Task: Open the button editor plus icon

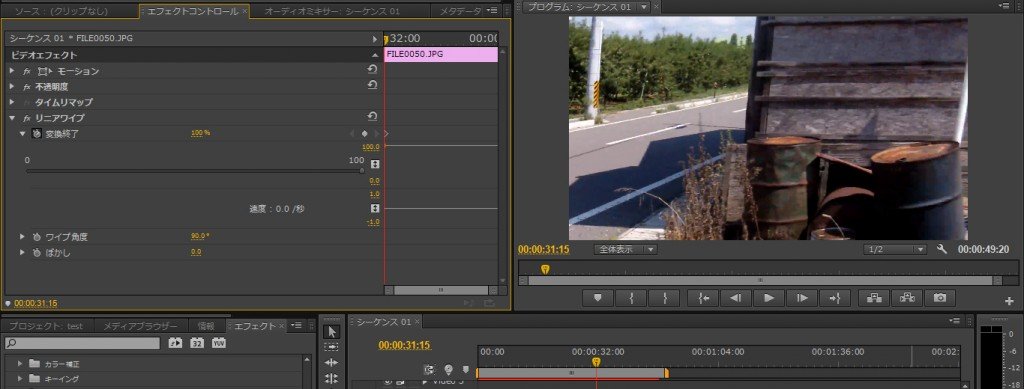Action: click(x=1010, y=301)
